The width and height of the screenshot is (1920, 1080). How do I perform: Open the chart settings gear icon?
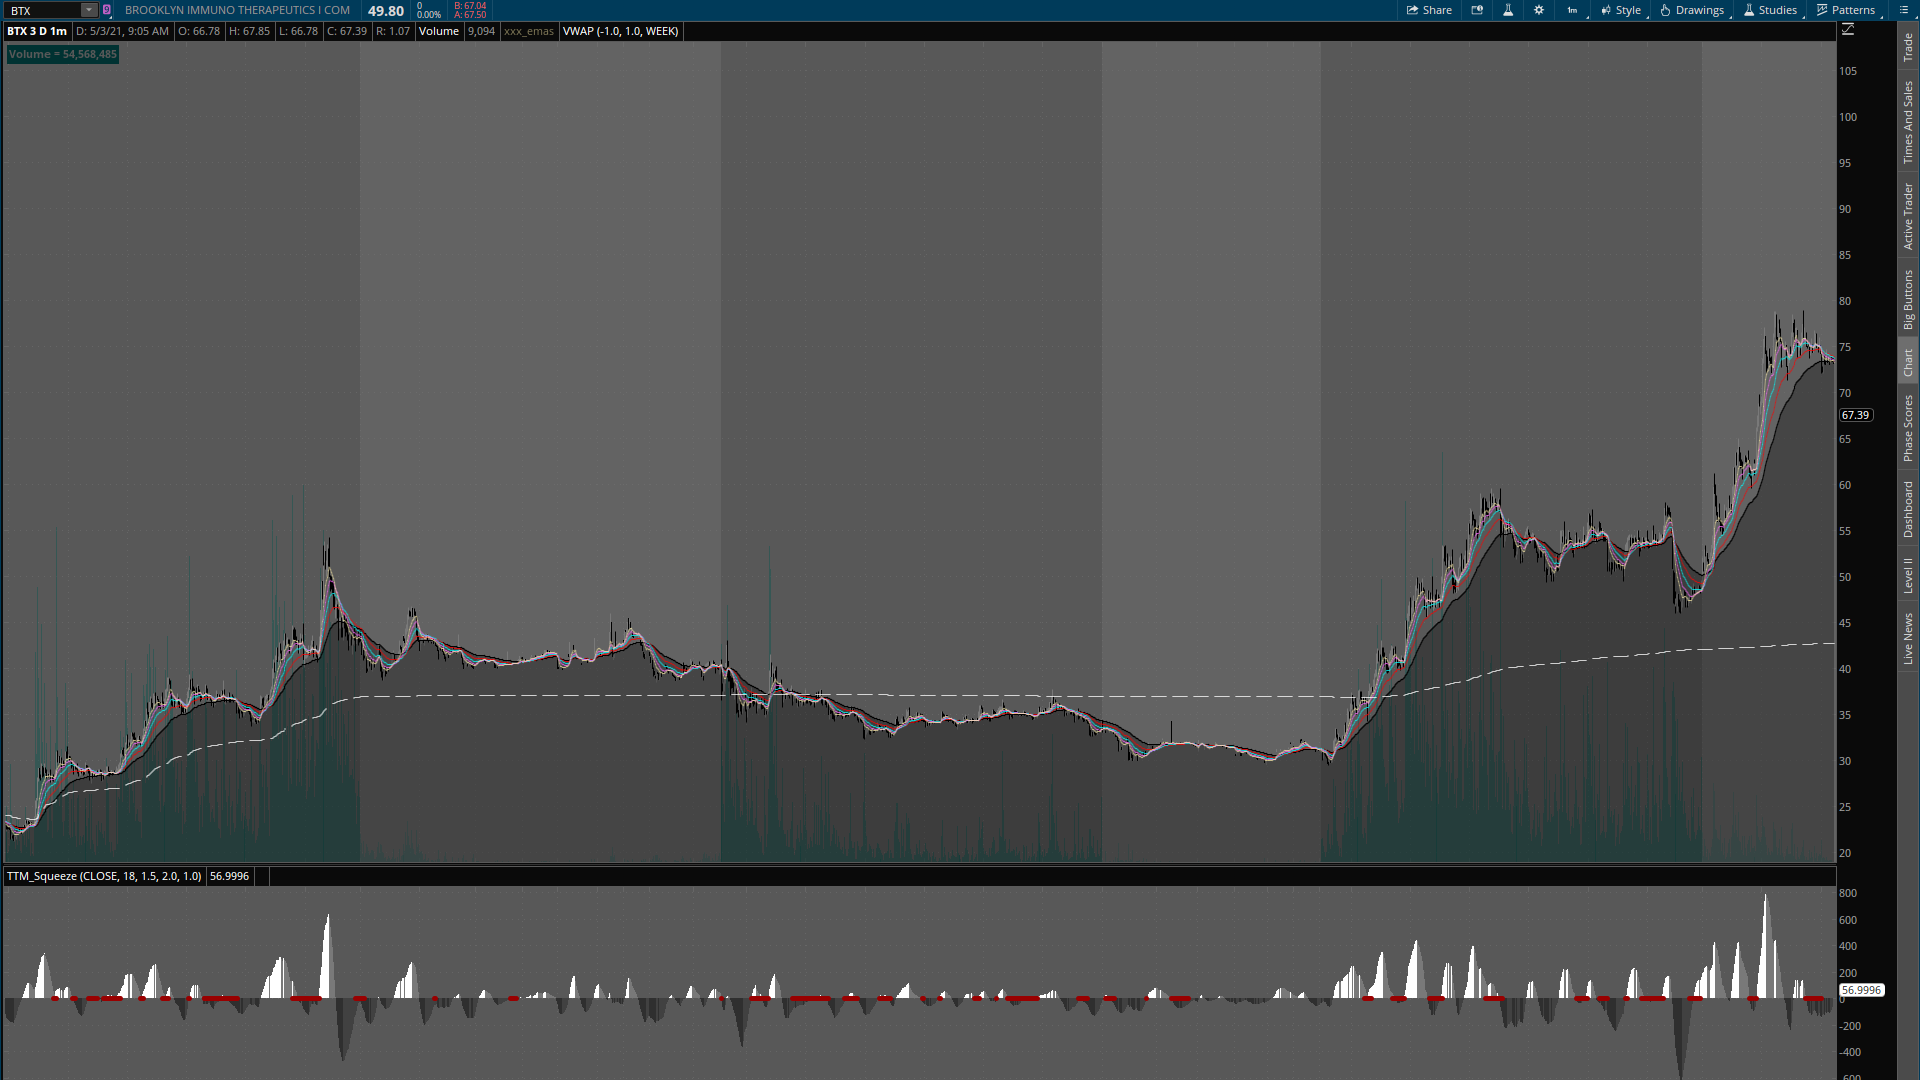click(1539, 10)
